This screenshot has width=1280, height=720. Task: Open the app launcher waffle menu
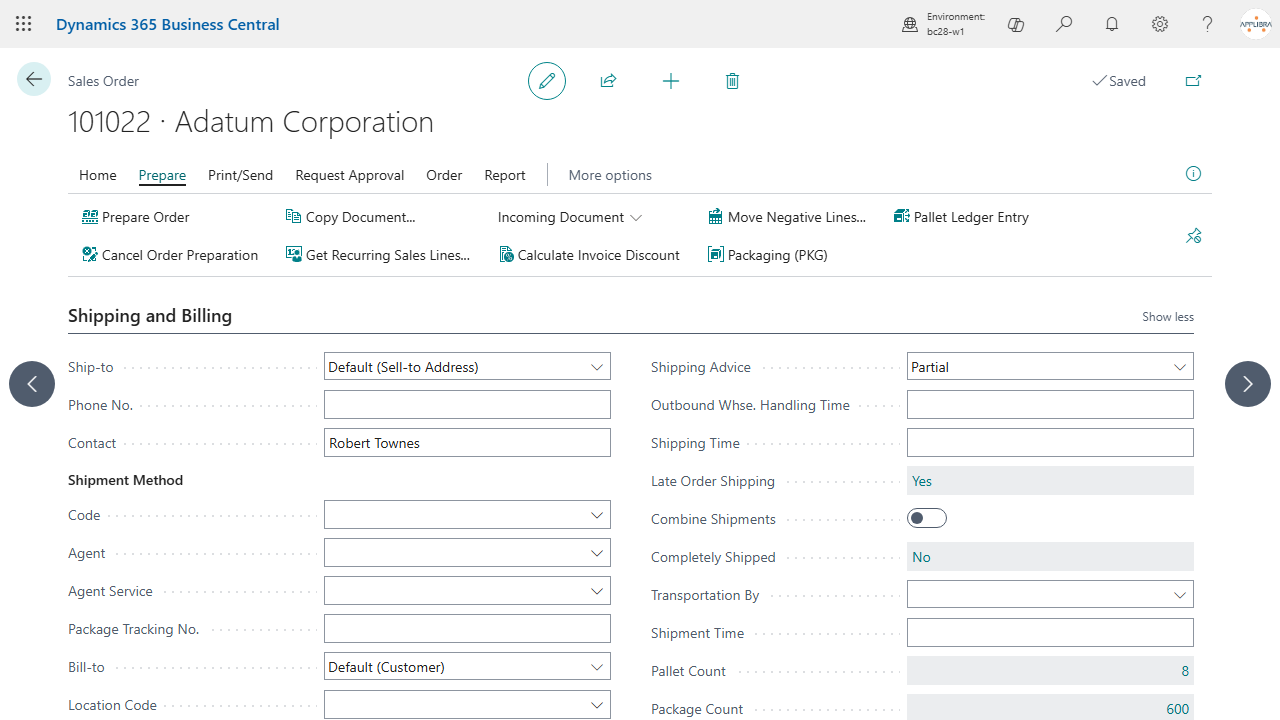(x=24, y=24)
